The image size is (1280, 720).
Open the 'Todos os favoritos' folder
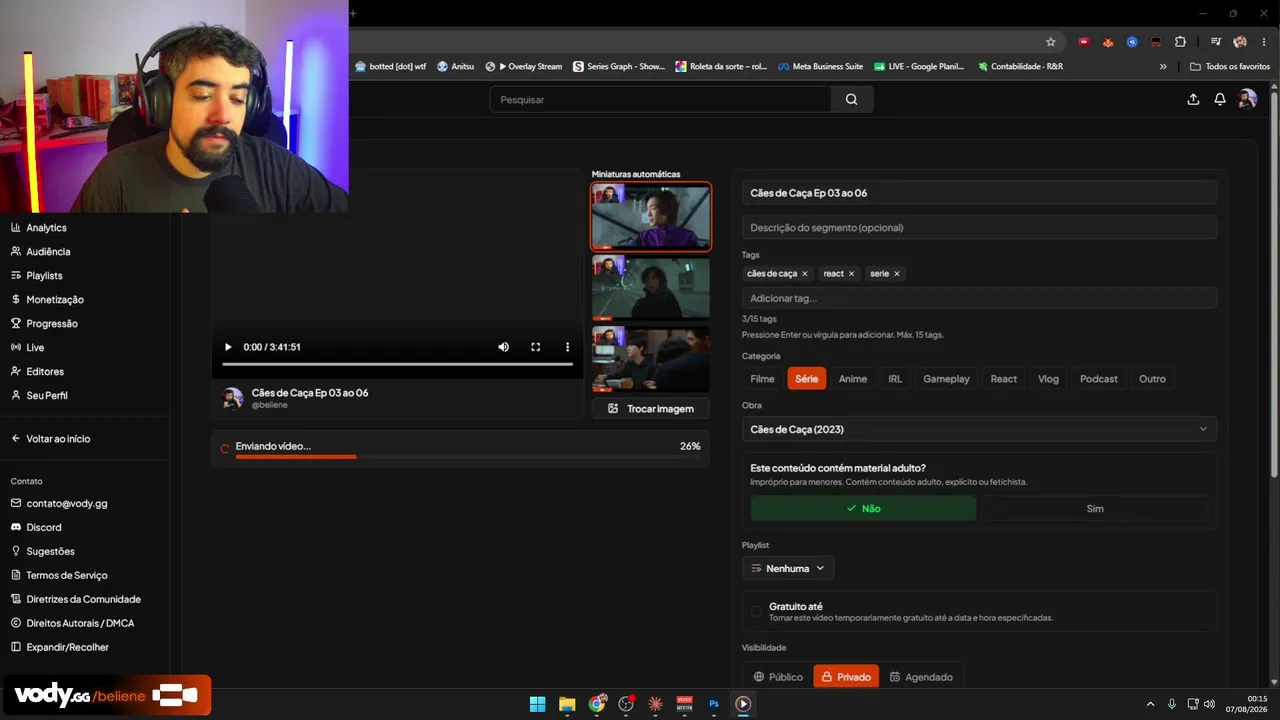1230,67
